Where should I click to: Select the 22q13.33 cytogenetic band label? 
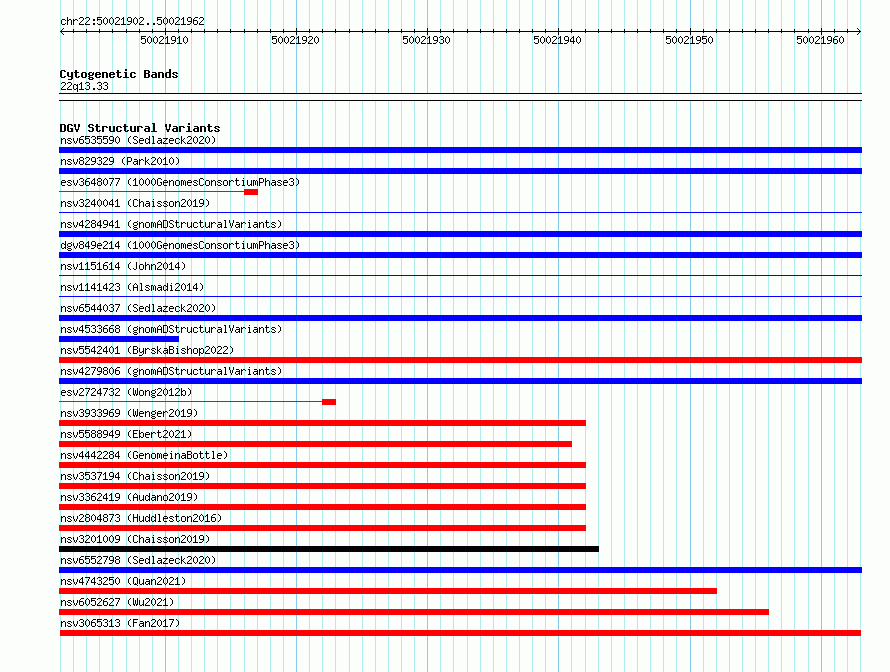pyautogui.click(x=84, y=86)
